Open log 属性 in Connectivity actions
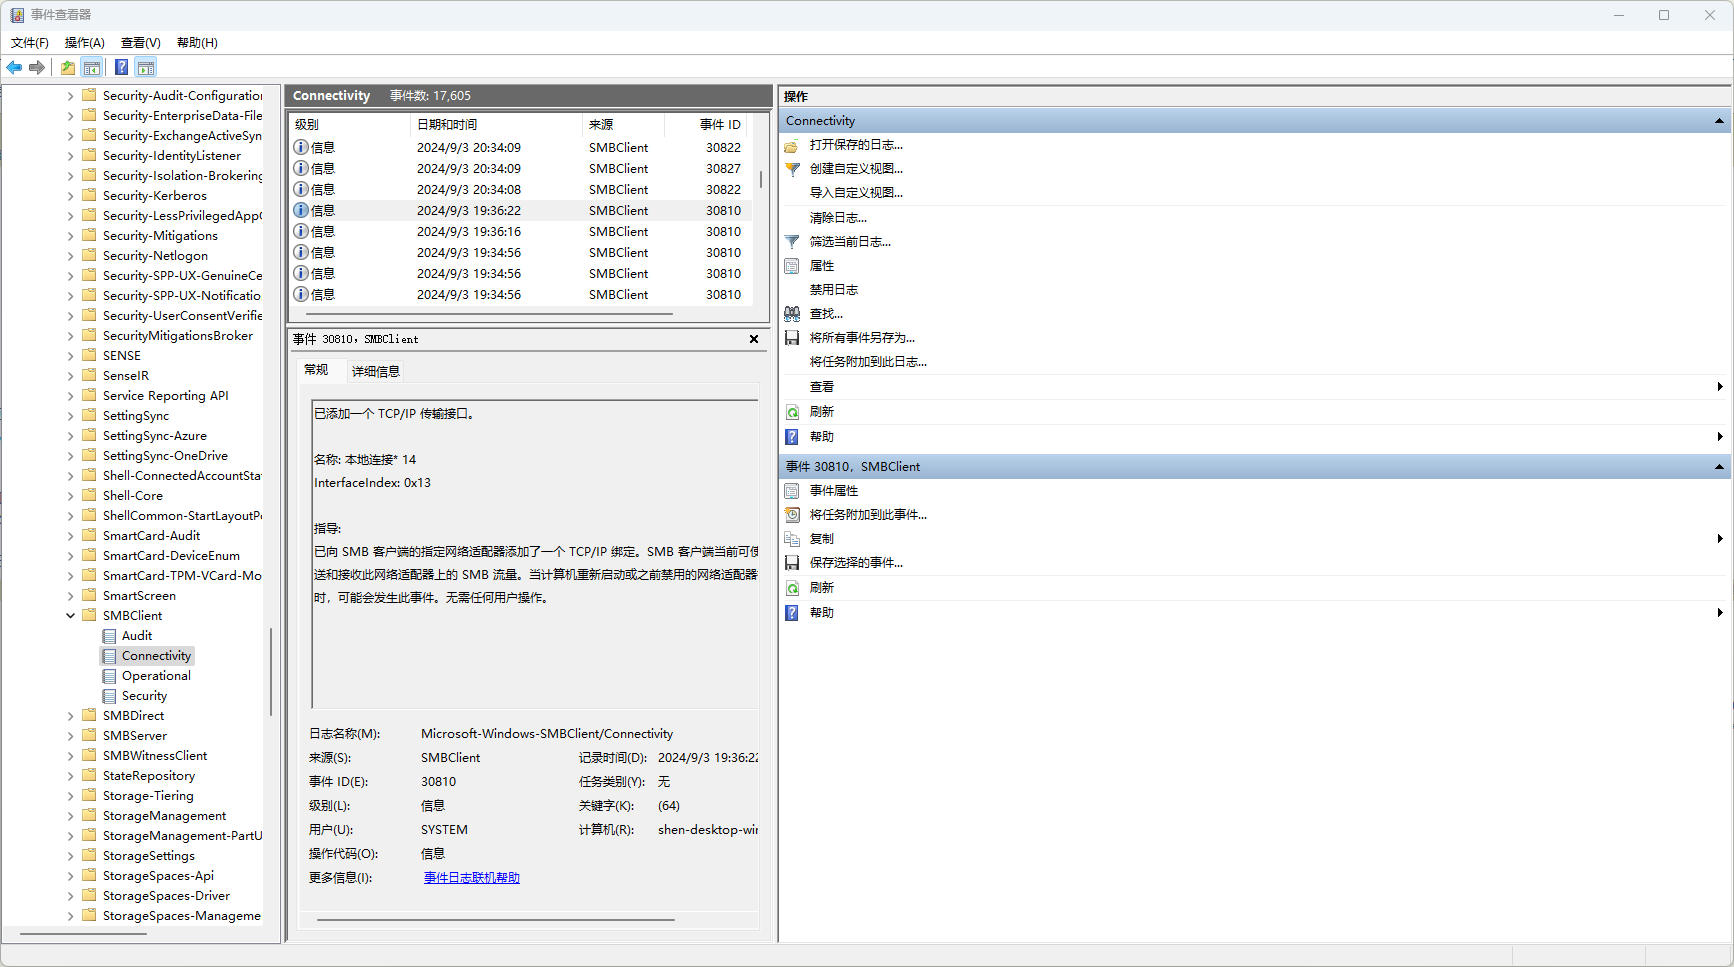This screenshot has width=1734, height=967. point(822,266)
